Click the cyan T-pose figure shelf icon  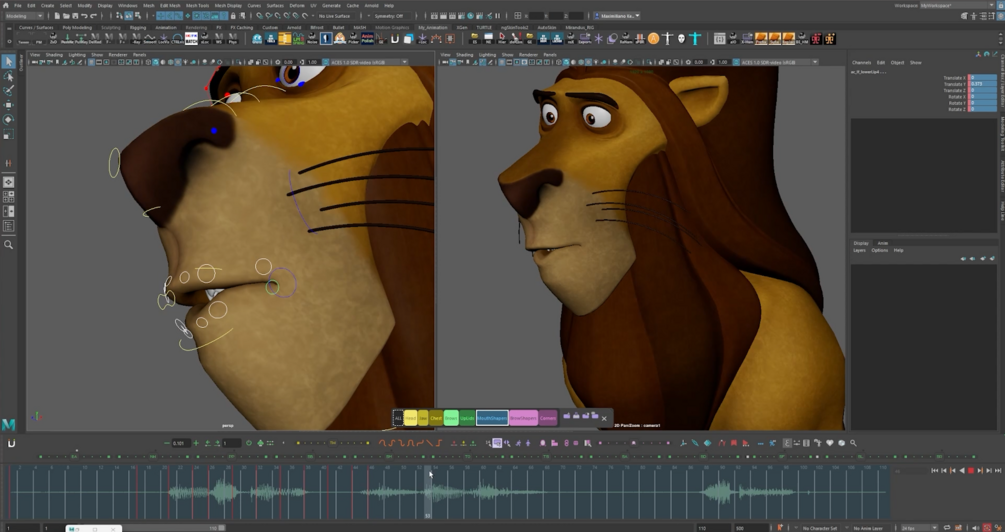[x=695, y=38]
